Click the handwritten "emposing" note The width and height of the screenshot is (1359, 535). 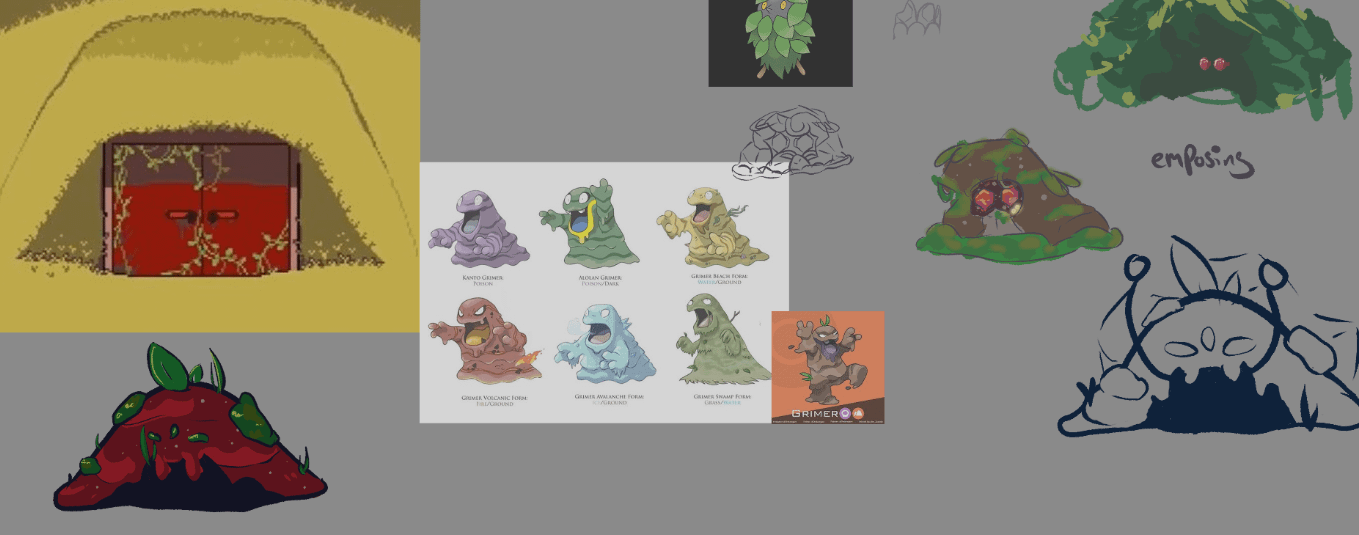pos(1201,160)
